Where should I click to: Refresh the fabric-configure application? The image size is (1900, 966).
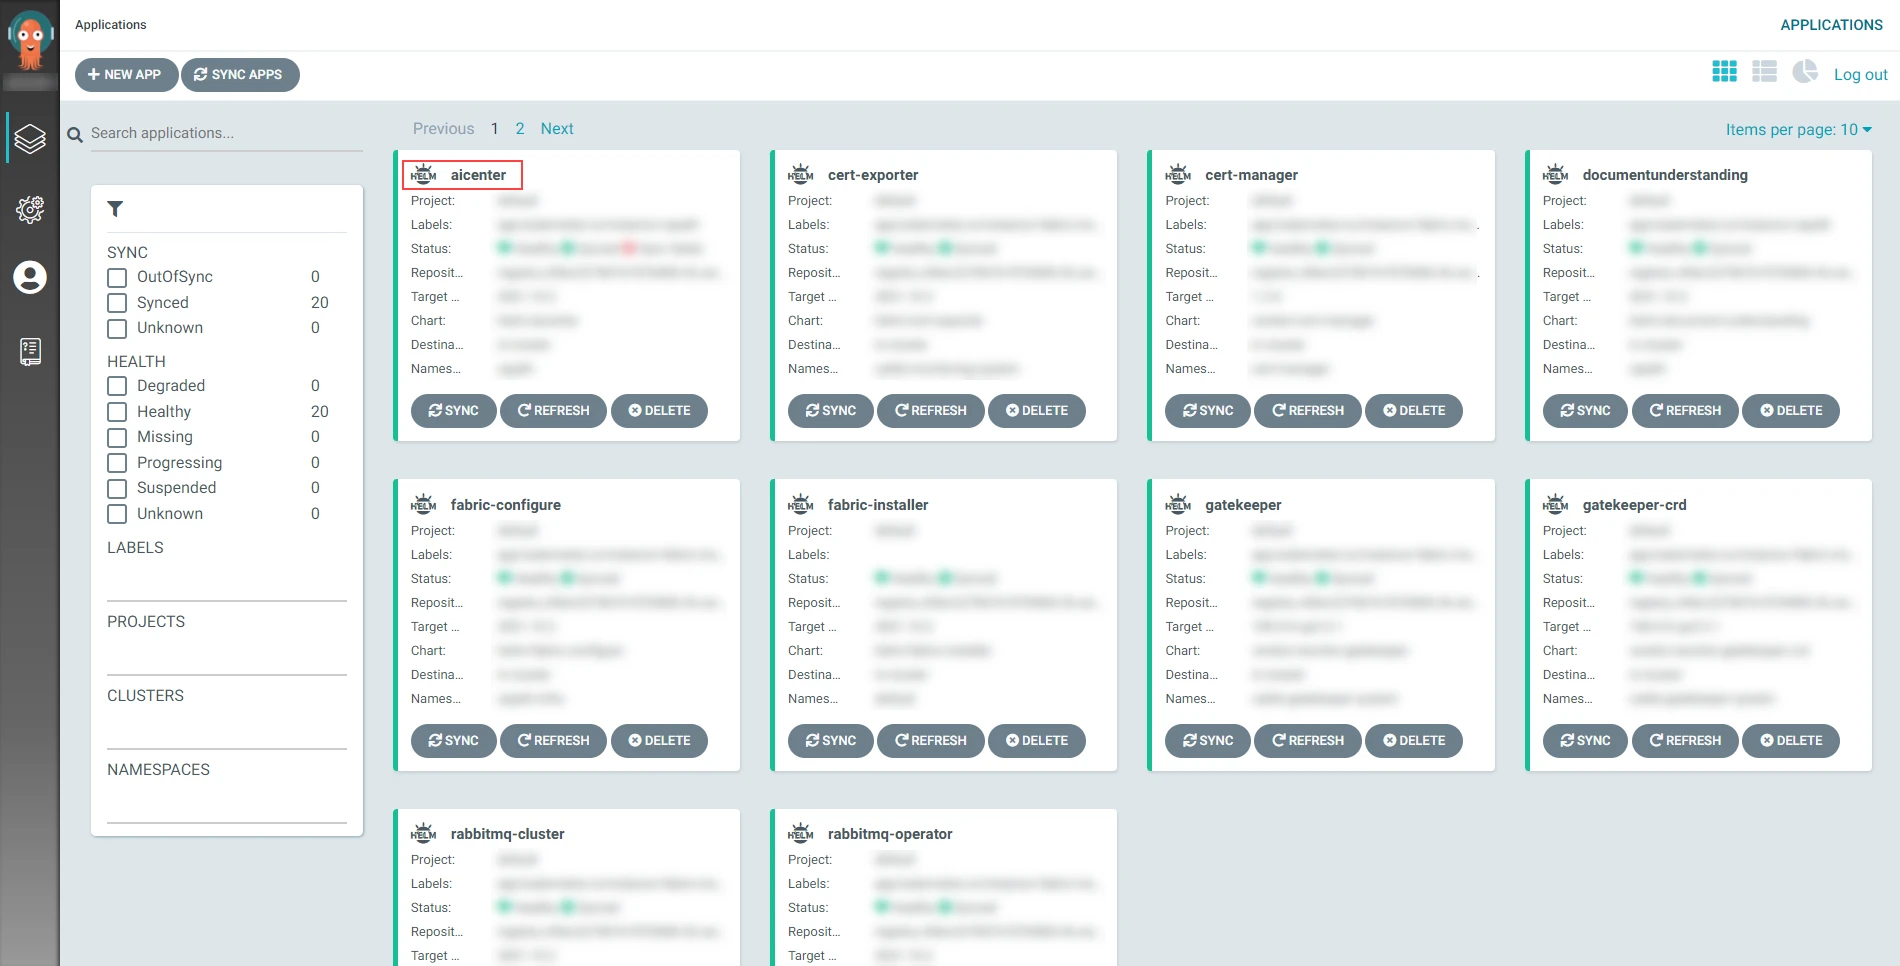553,740
